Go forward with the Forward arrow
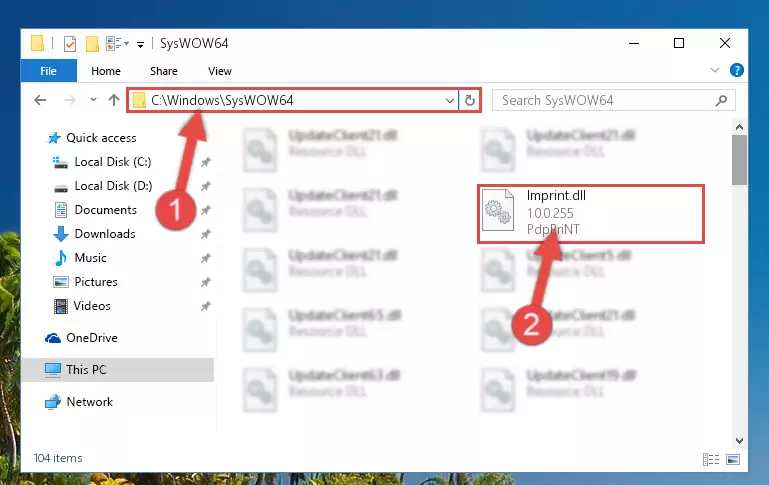This screenshot has width=769, height=485. [70, 100]
